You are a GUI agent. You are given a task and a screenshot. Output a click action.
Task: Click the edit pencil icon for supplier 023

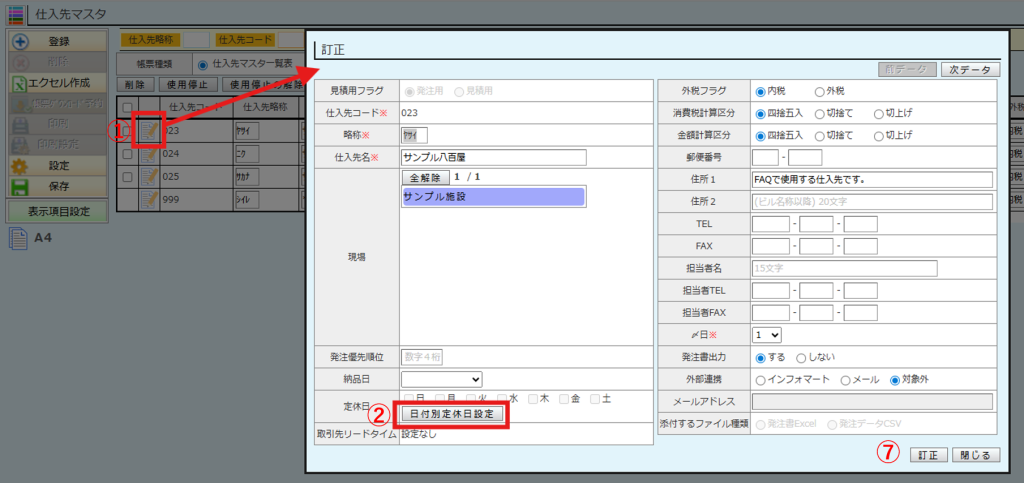pyautogui.click(x=149, y=130)
